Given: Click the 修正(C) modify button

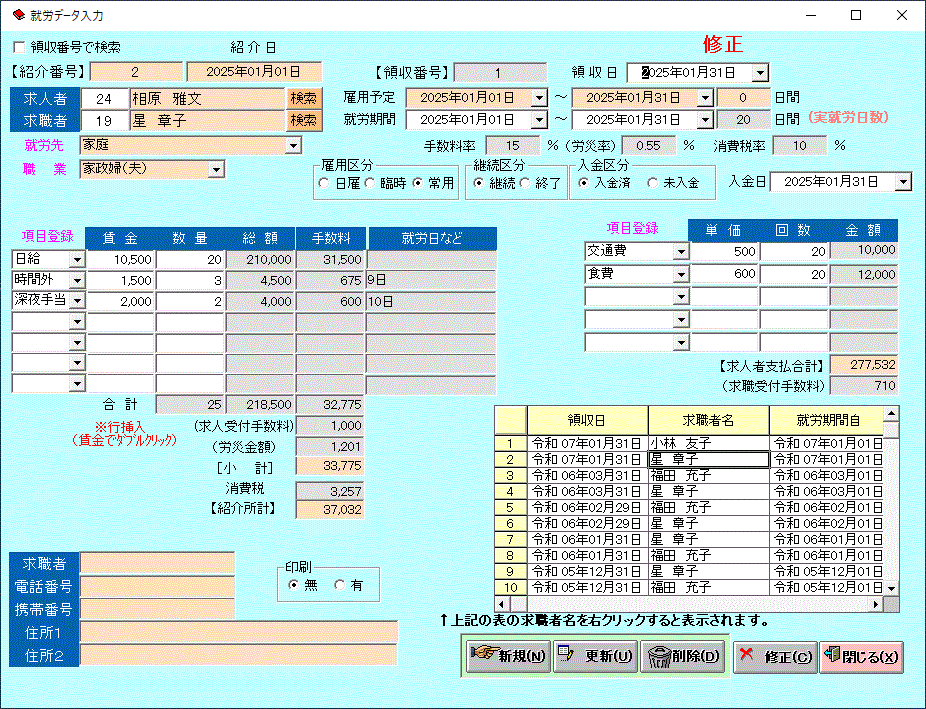Looking at the screenshot, I should (x=775, y=657).
